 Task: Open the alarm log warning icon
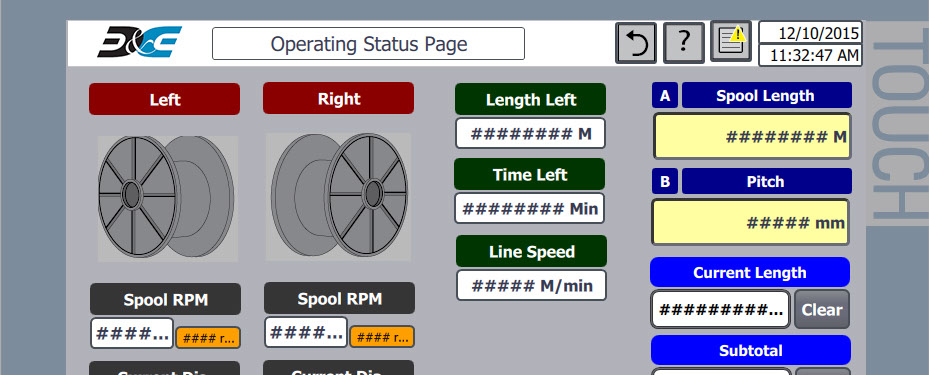click(x=731, y=41)
